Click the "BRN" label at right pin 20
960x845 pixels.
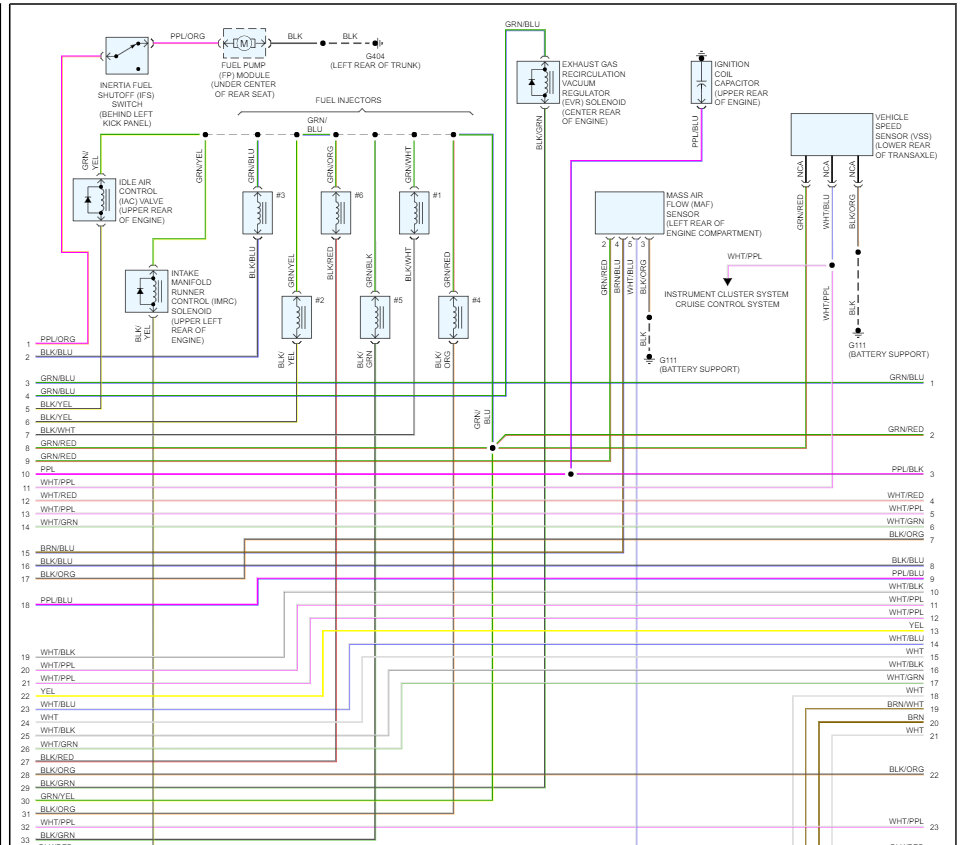915,717
